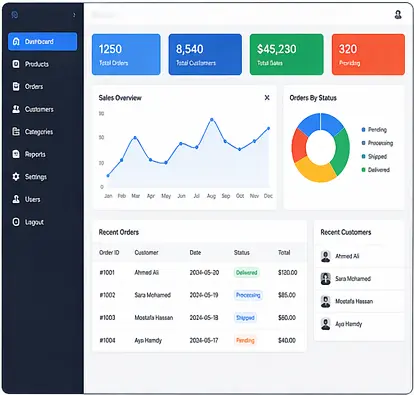Open the 8,540 Total Customers card

point(205,54)
